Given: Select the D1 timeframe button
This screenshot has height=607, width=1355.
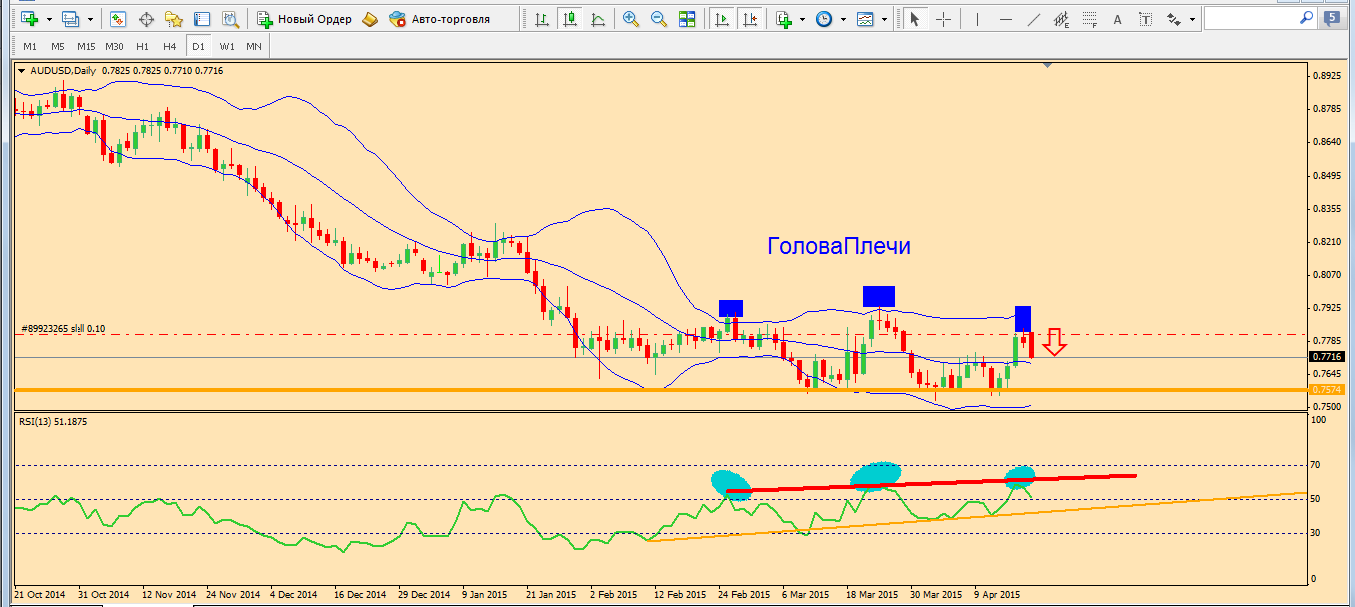Looking at the screenshot, I should point(198,46).
